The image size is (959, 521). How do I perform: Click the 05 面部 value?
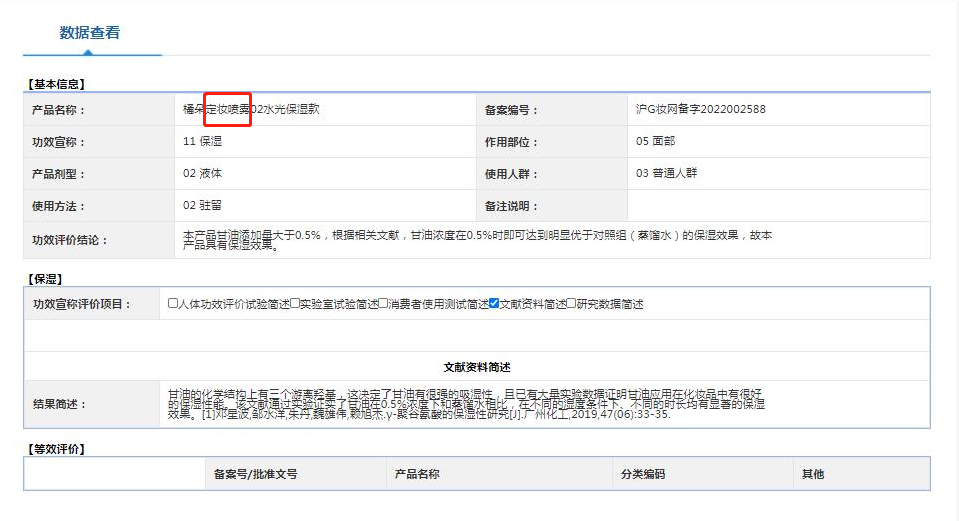pyautogui.click(x=655, y=141)
